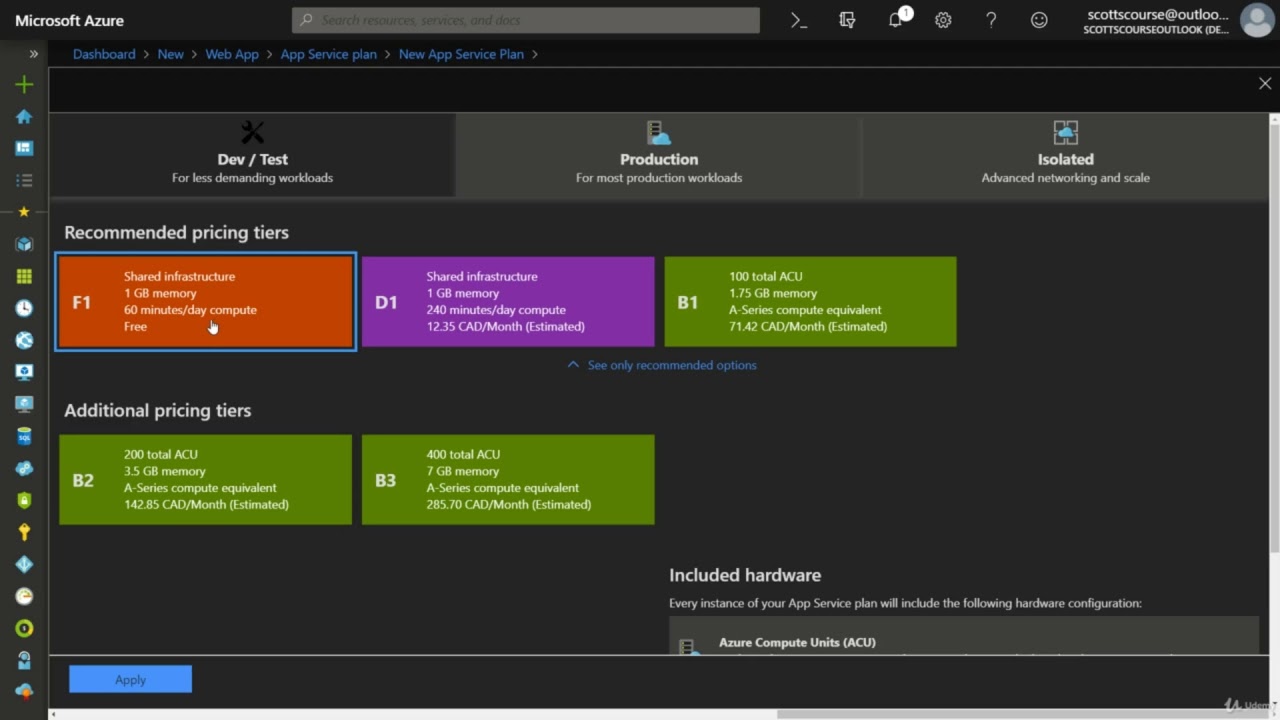Open Cloud Shell from the top bar
The height and width of the screenshot is (720, 1280).
pyautogui.click(x=799, y=20)
